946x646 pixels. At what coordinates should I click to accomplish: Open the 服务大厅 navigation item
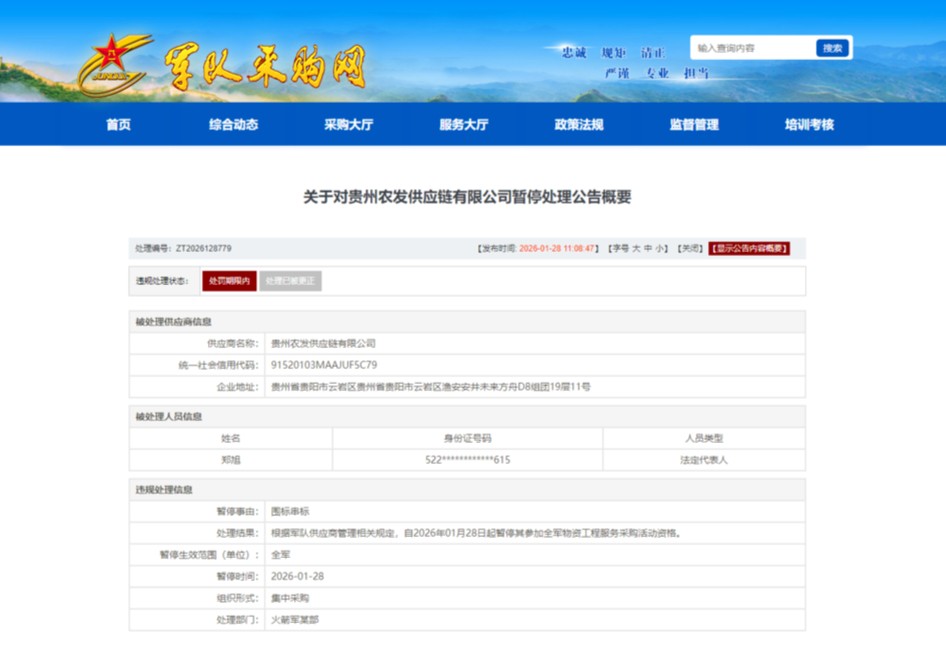[464, 125]
